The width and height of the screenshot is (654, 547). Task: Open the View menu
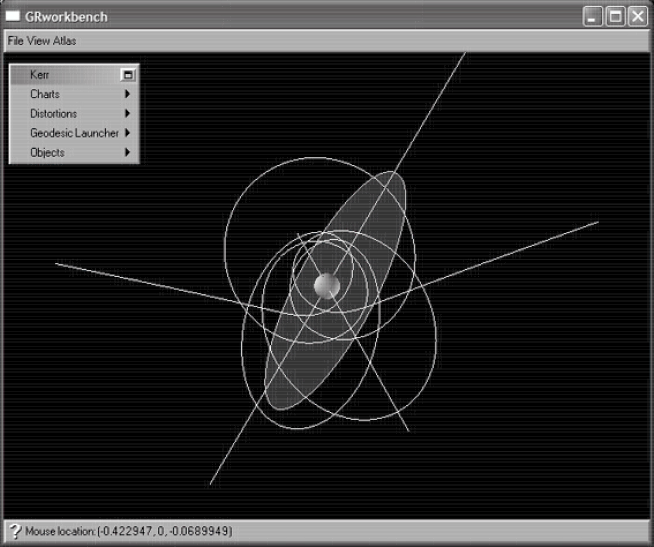[x=39, y=41]
